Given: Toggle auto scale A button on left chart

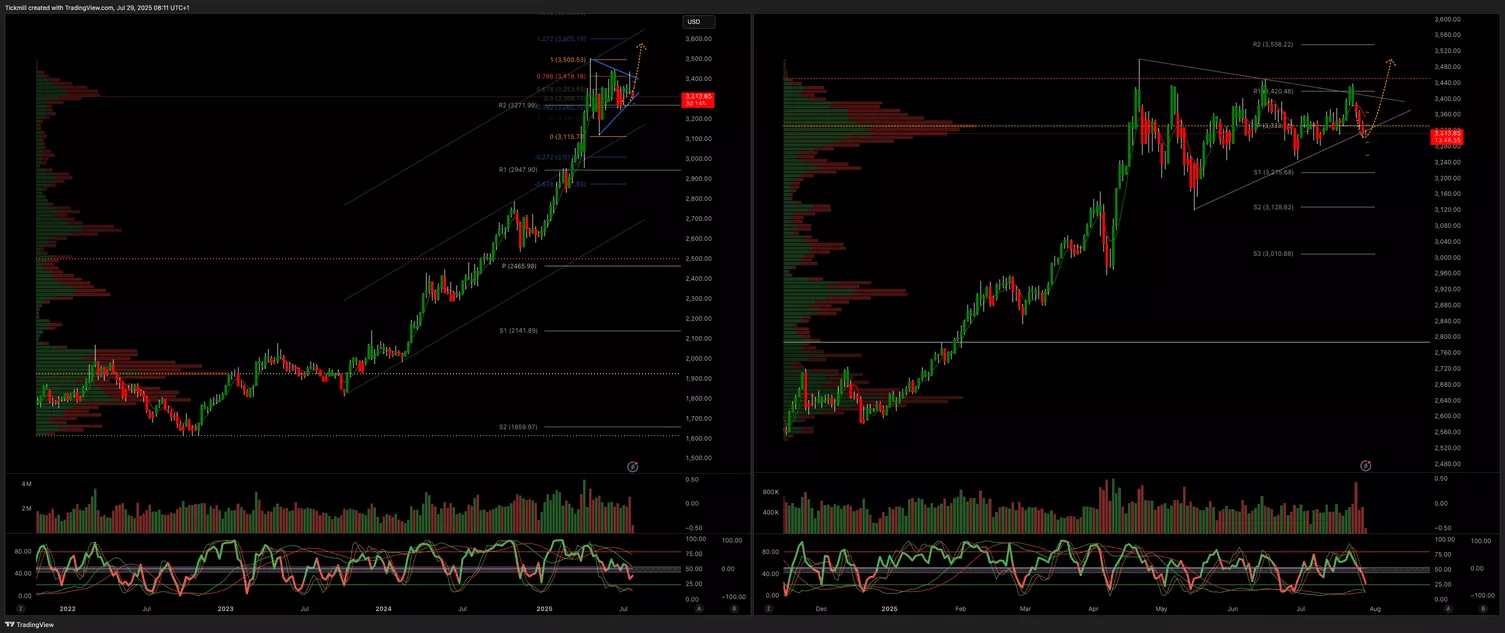Looking at the screenshot, I should point(699,608).
